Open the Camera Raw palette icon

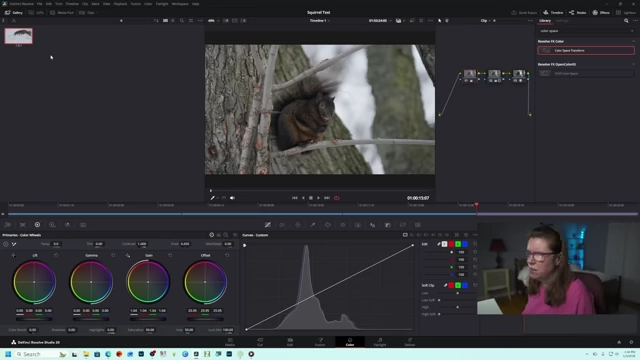click(8, 225)
